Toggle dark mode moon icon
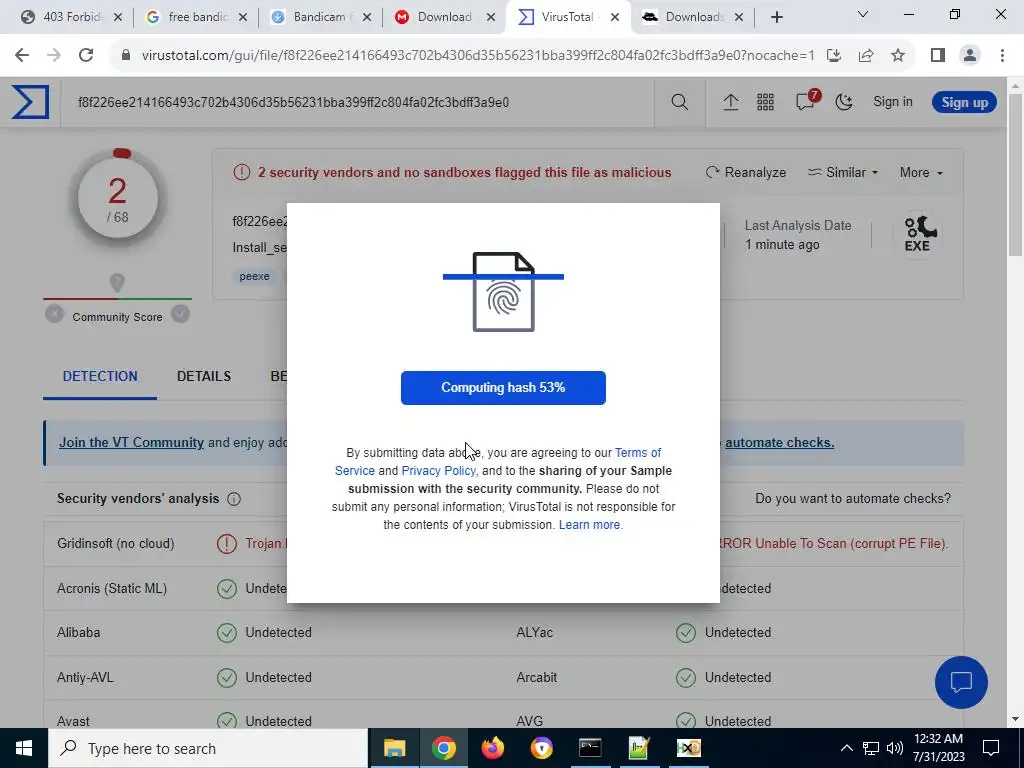 [844, 102]
